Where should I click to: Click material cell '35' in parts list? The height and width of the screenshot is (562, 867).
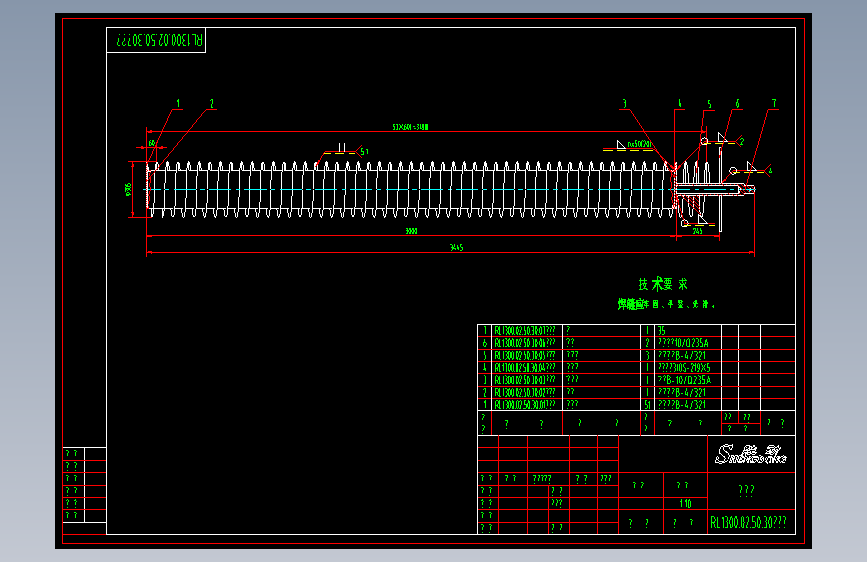tap(662, 331)
